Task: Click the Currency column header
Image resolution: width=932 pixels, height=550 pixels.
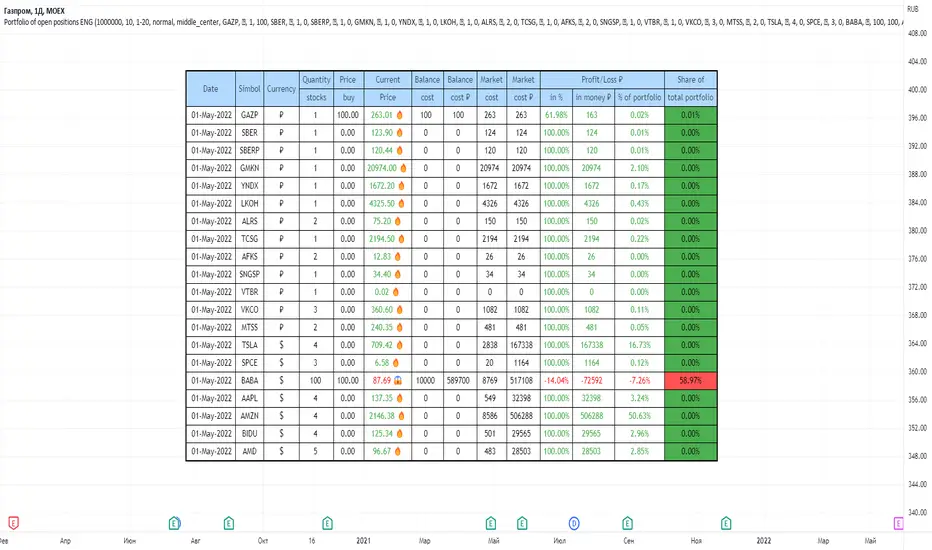Action: pos(281,89)
